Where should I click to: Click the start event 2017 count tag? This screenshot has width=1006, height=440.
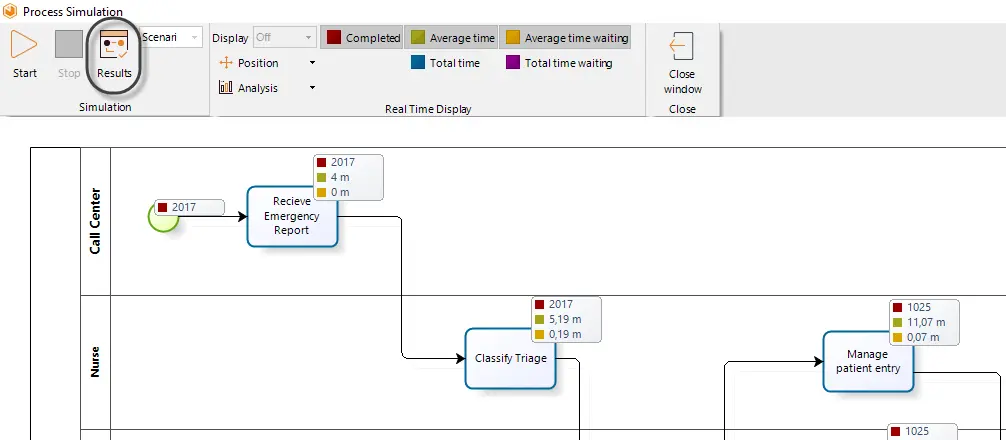(x=189, y=207)
